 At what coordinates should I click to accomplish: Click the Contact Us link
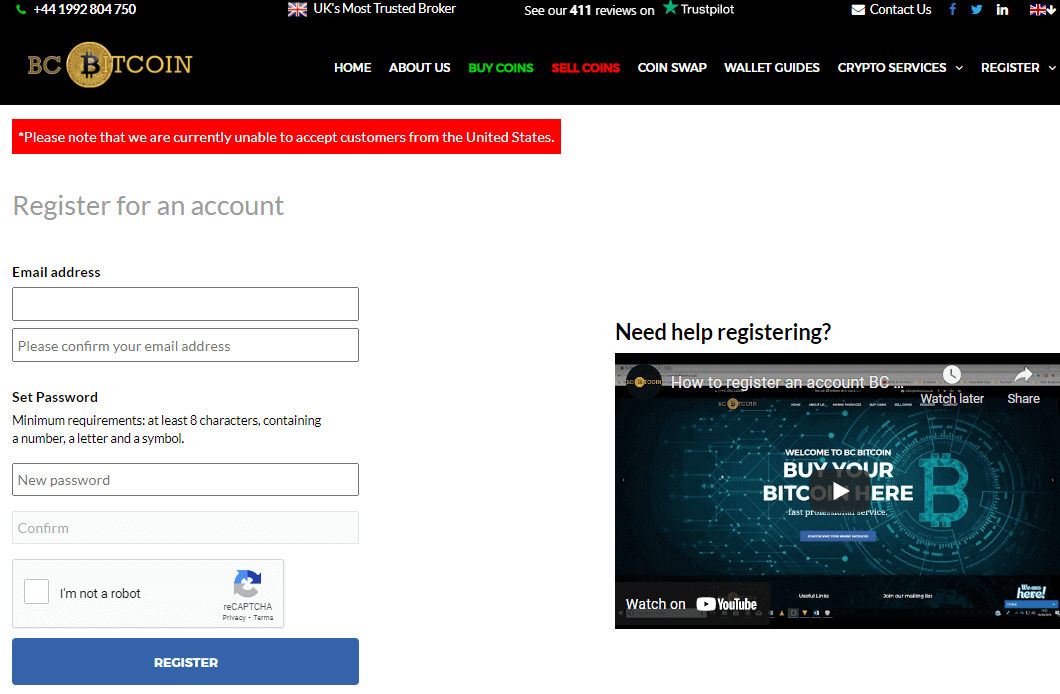[x=900, y=9]
